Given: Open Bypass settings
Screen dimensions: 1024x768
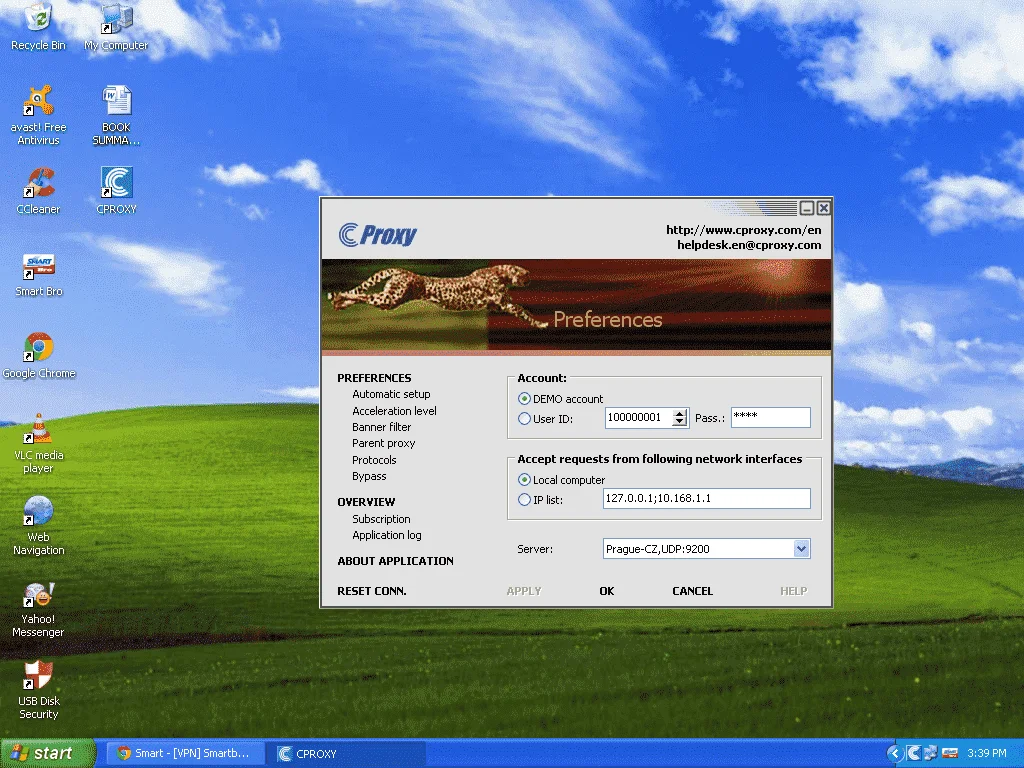Looking at the screenshot, I should [369, 476].
